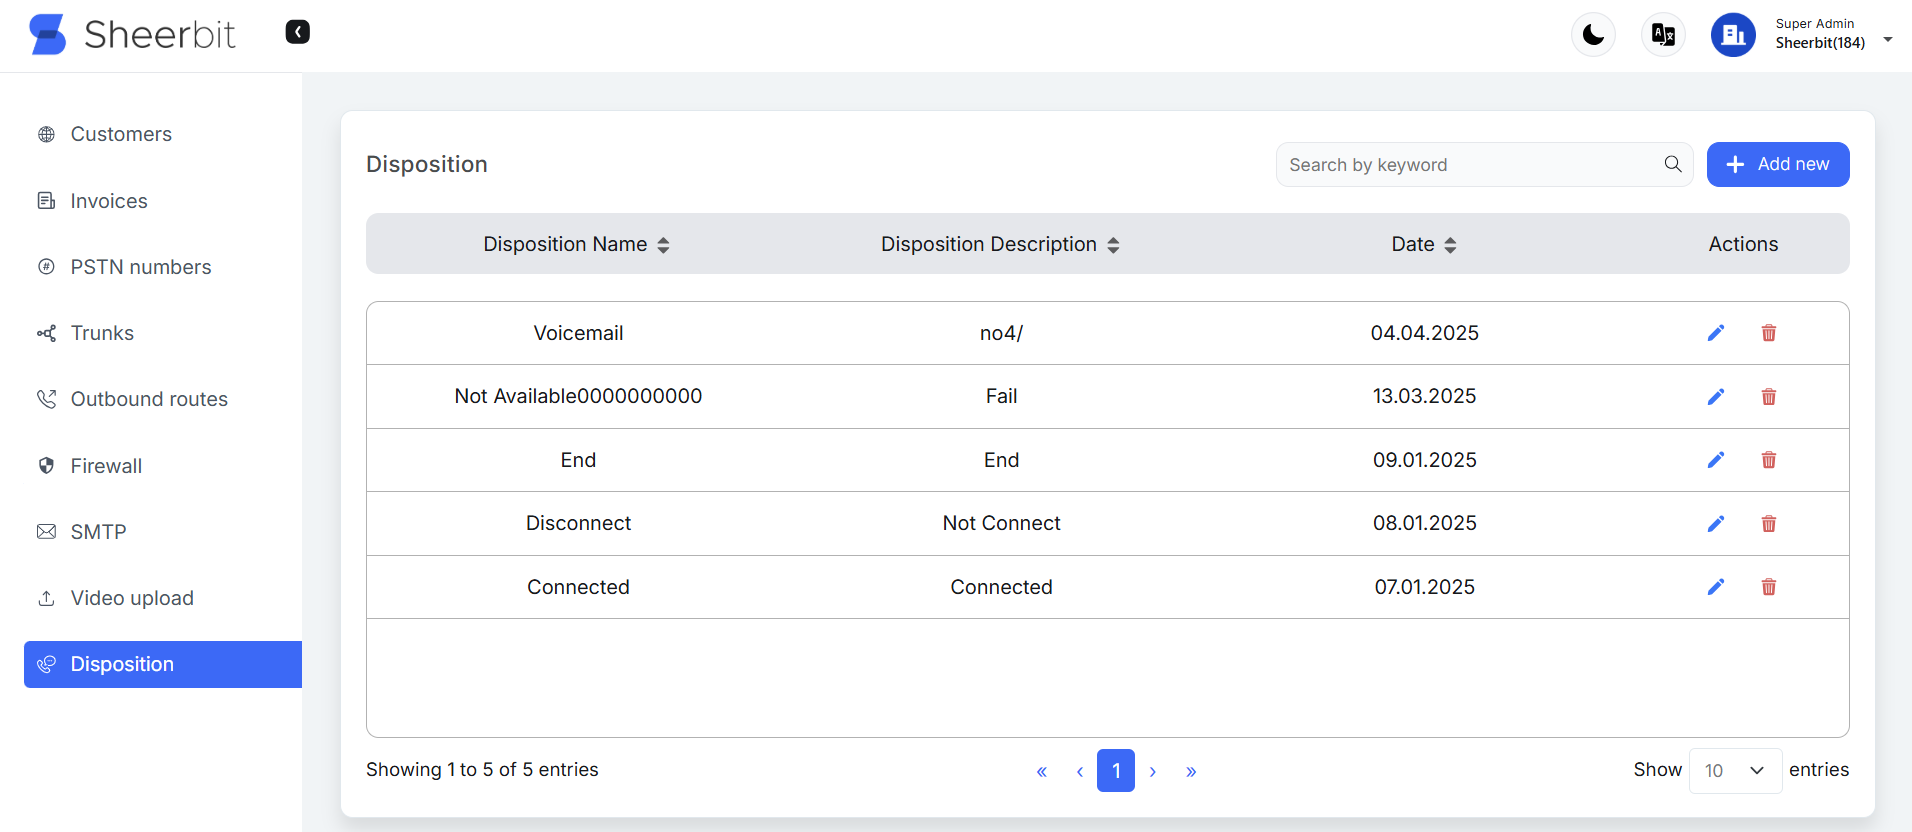
Task: Expand the Super Admin account menu
Action: coord(1887,40)
